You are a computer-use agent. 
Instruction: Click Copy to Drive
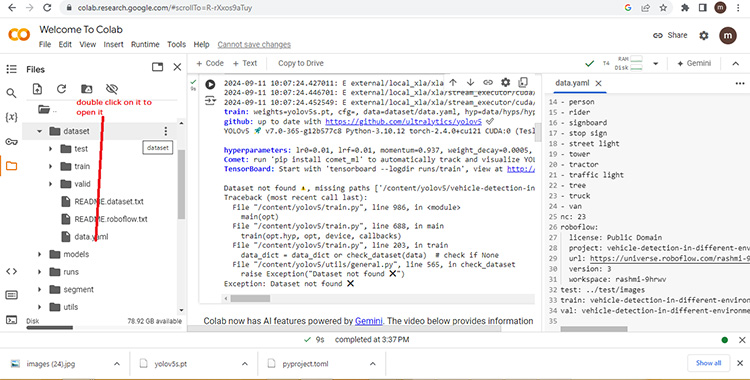tap(301, 63)
